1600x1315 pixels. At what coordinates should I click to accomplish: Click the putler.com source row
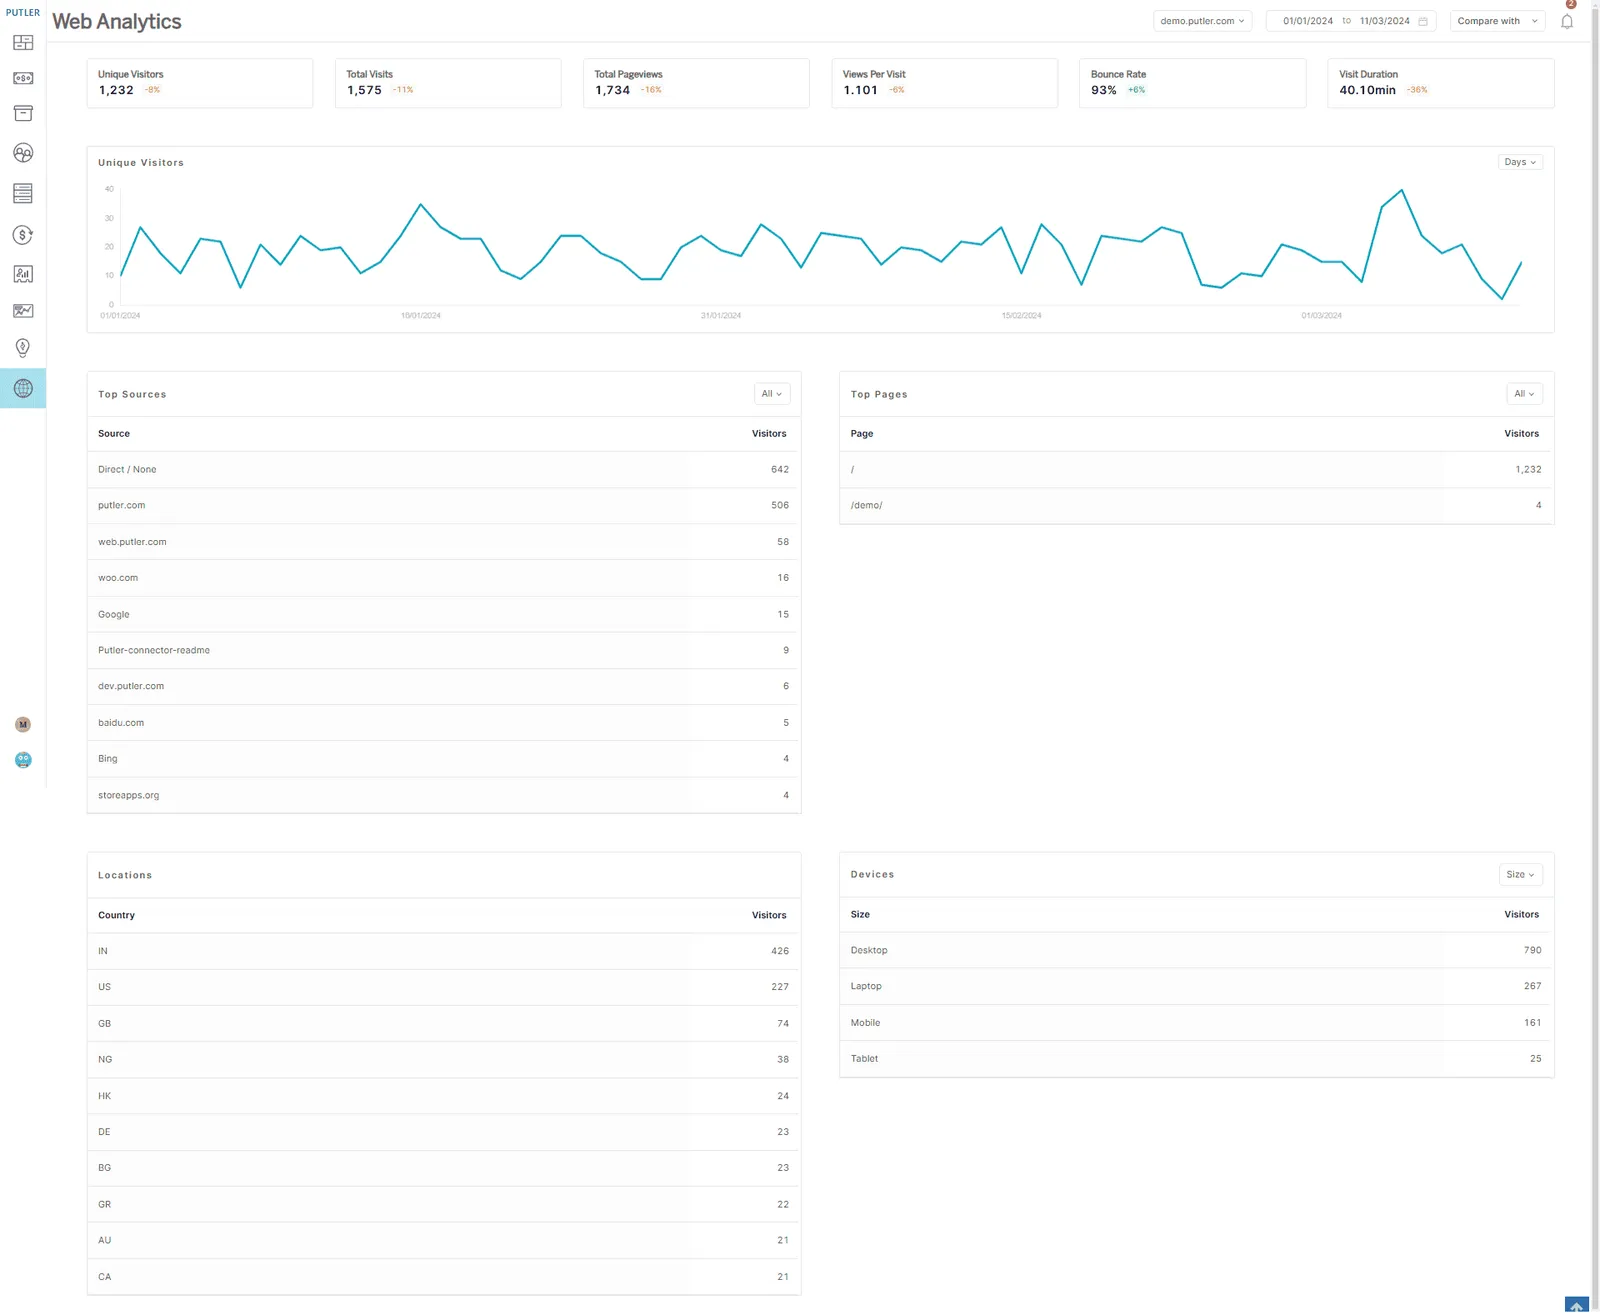tap(444, 506)
